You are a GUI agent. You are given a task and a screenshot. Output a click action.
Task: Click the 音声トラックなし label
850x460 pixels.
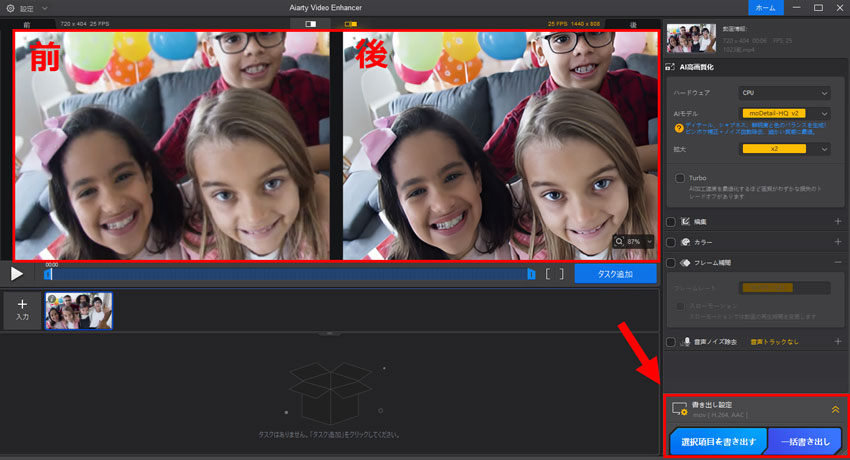[x=774, y=342]
